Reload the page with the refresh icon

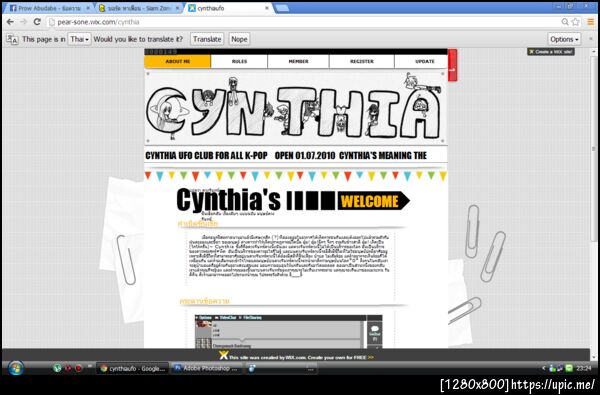[x=37, y=22]
